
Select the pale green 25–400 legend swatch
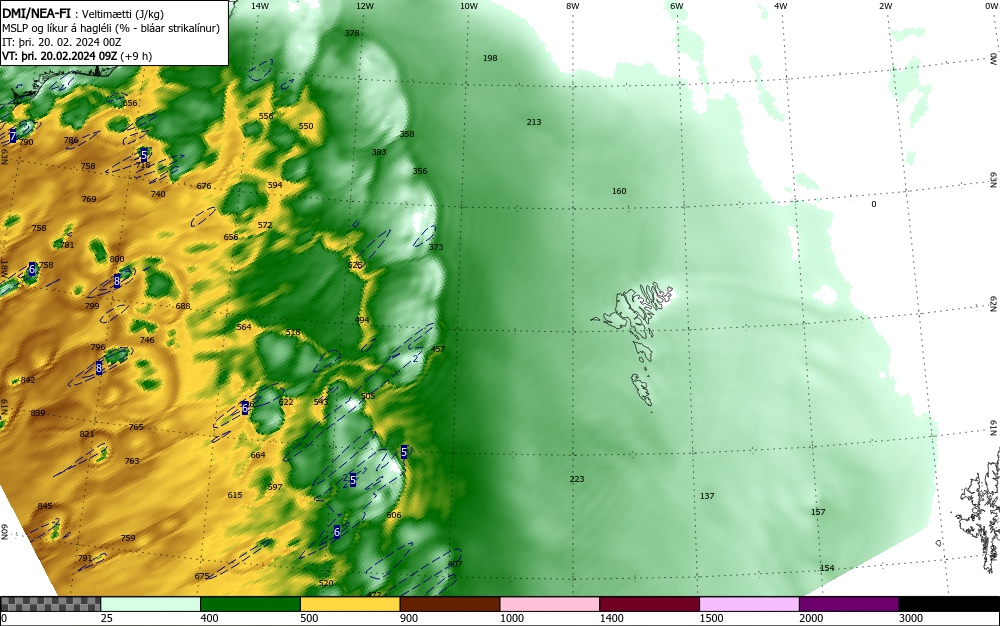(151, 604)
